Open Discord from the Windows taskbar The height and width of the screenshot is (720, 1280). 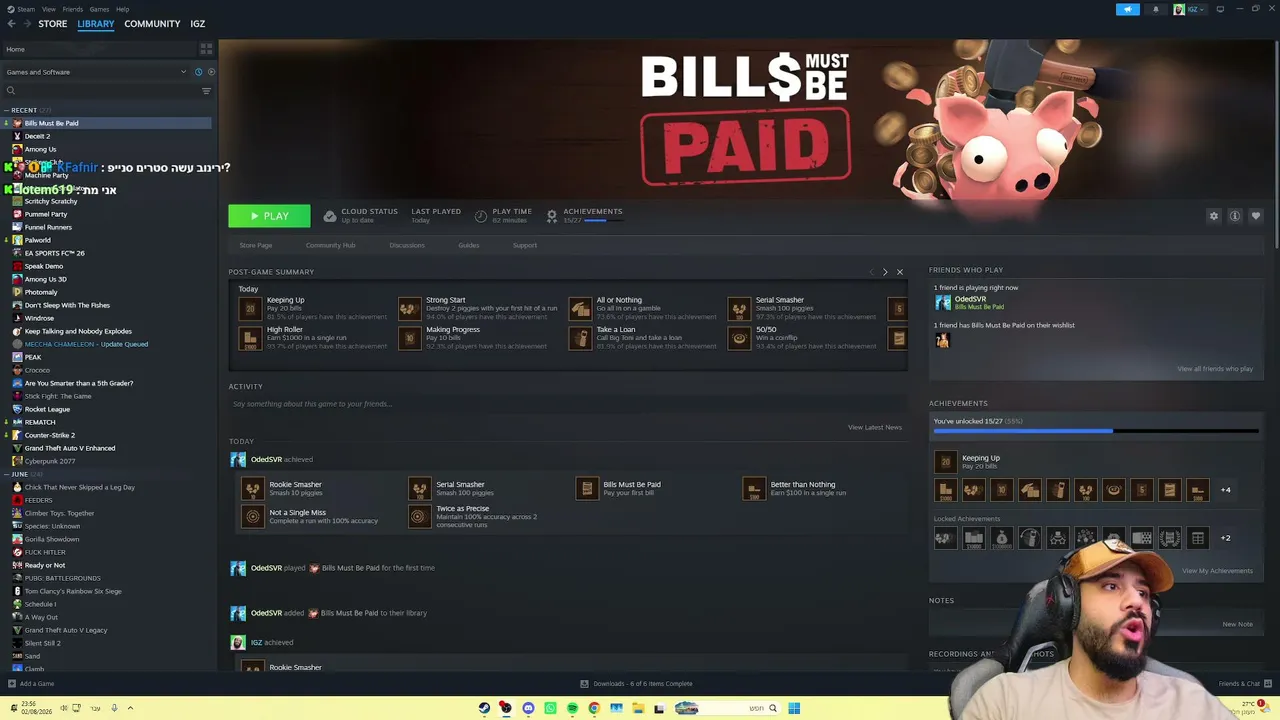pyautogui.click(x=528, y=708)
